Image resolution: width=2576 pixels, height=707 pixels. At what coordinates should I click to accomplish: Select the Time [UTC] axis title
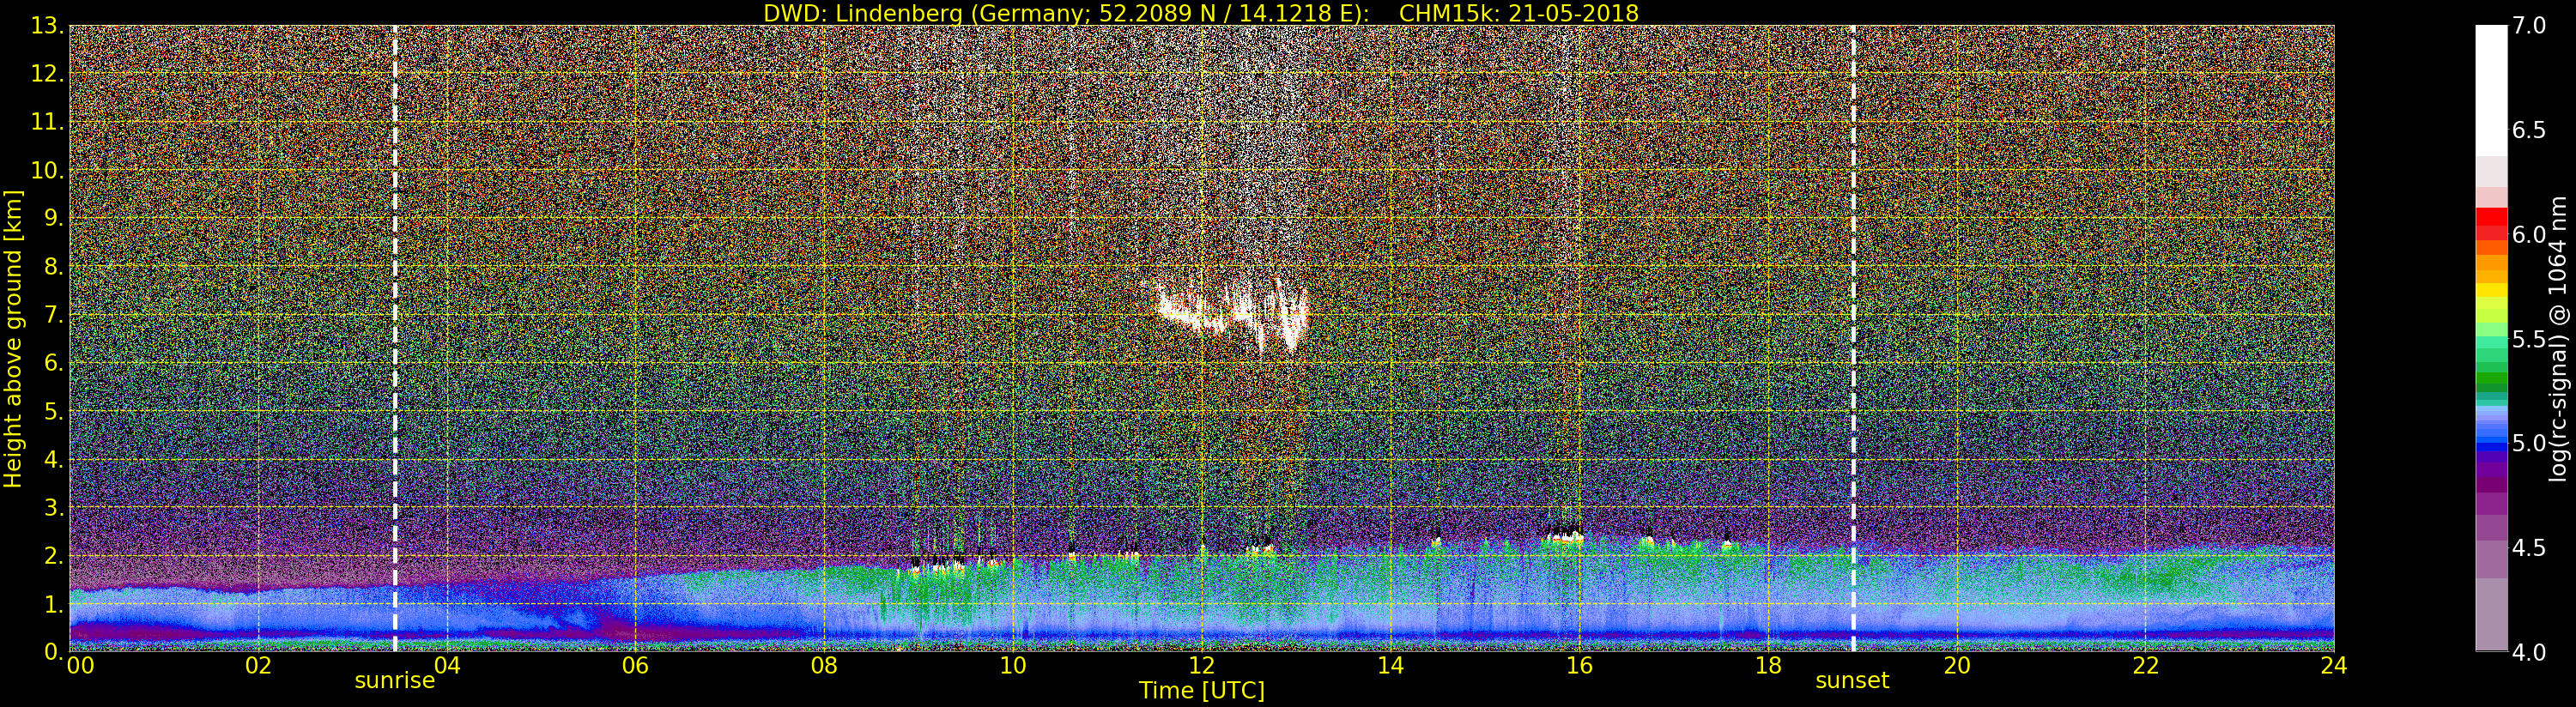[x=1202, y=691]
